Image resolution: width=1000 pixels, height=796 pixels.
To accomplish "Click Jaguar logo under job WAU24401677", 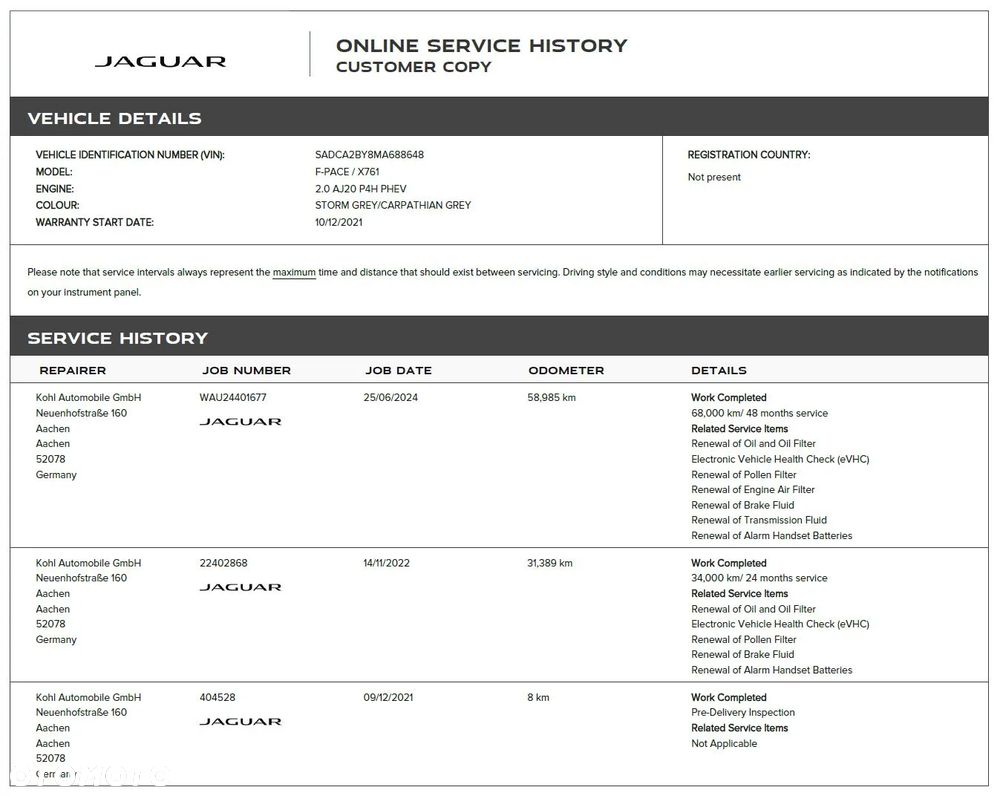I will coord(240,422).
